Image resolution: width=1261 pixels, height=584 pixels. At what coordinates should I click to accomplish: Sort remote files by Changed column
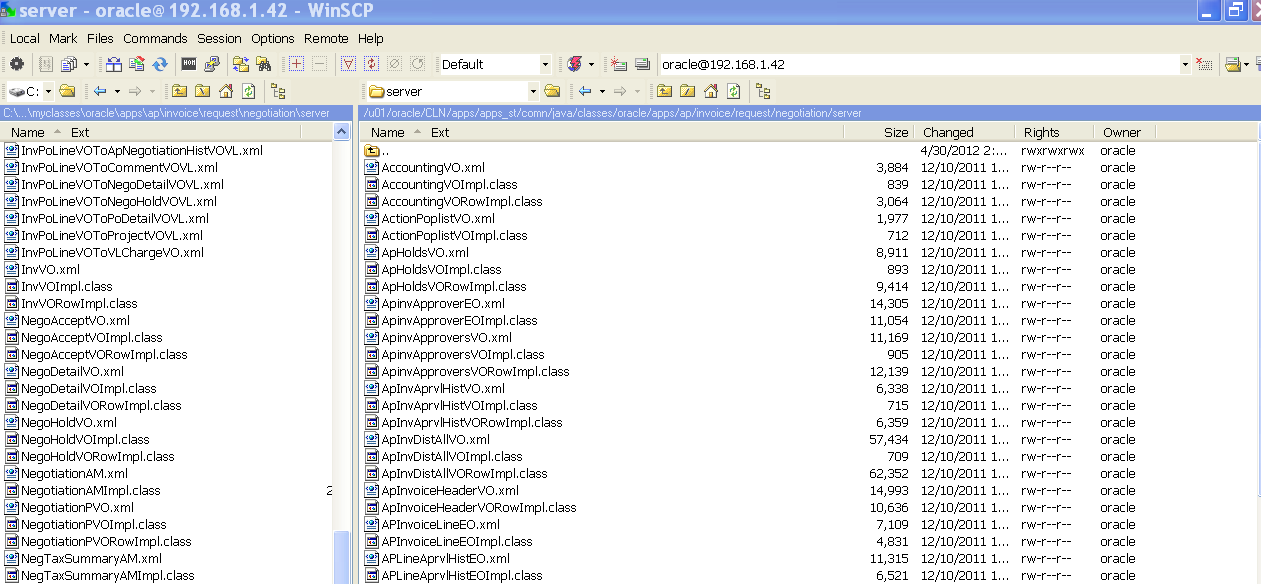pos(963,132)
